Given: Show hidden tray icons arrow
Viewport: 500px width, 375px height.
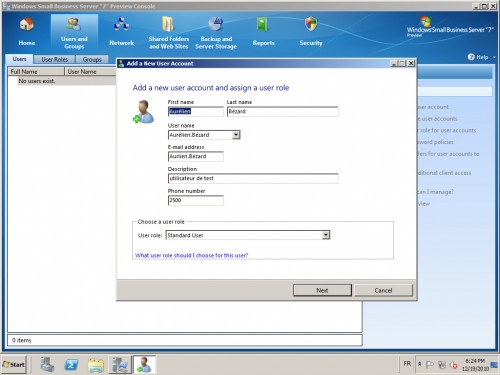Looking at the screenshot, I should [420, 364].
